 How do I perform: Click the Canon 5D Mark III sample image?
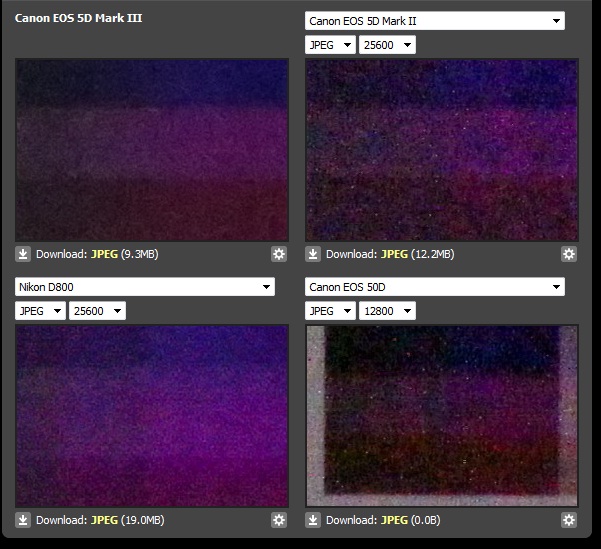pos(152,150)
